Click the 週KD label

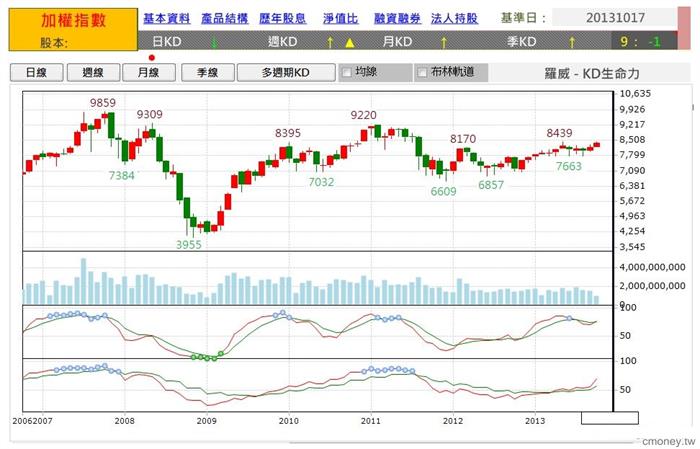click(x=282, y=42)
